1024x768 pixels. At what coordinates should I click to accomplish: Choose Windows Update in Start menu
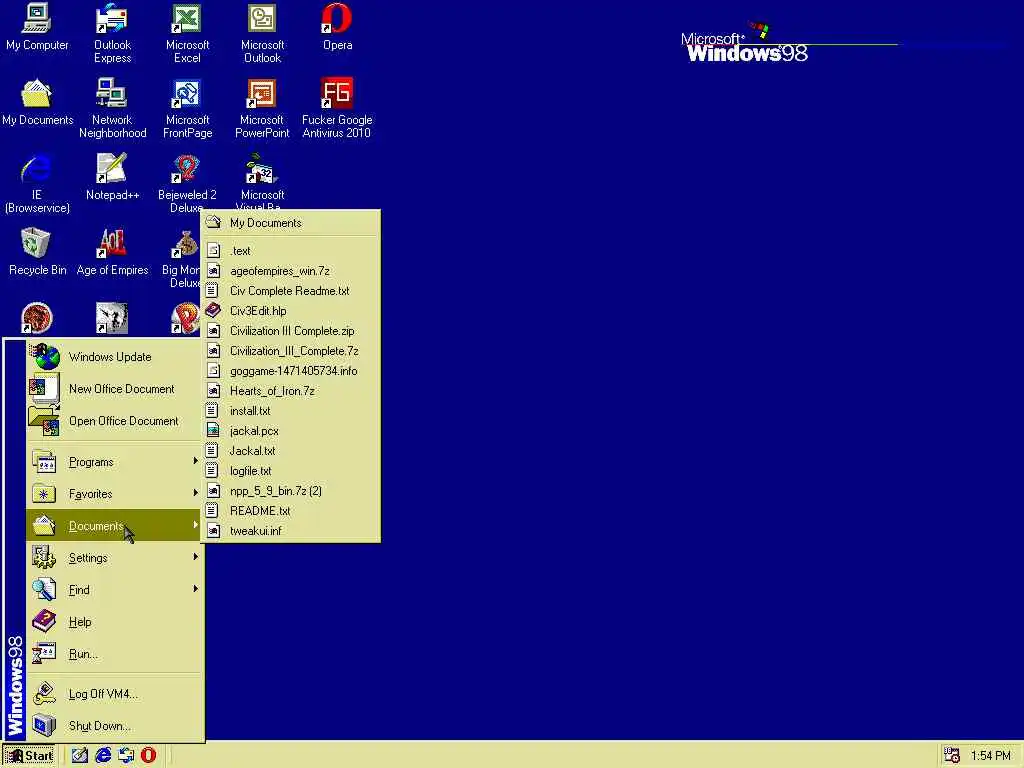(114, 357)
